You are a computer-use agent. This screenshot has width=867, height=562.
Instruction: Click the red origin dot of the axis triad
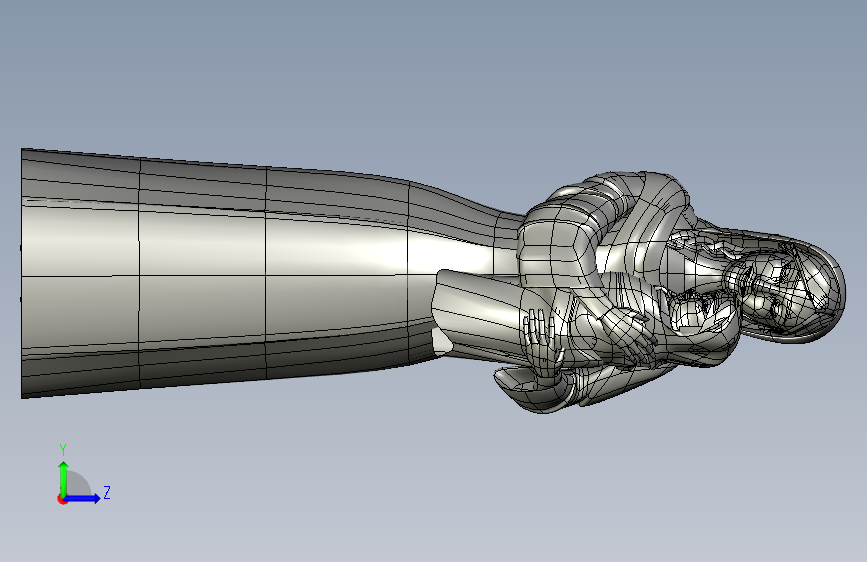click(62, 499)
